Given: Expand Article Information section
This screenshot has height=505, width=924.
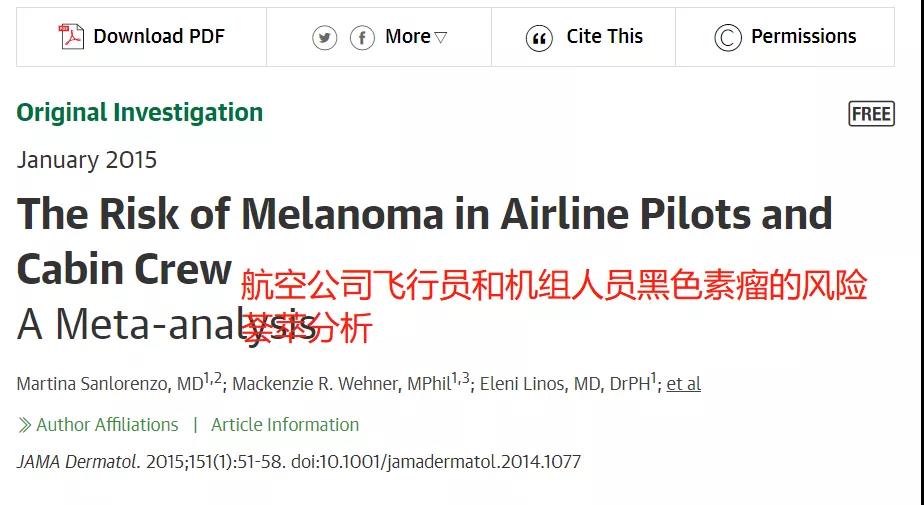Looking at the screenshot, I should point(285,425).
